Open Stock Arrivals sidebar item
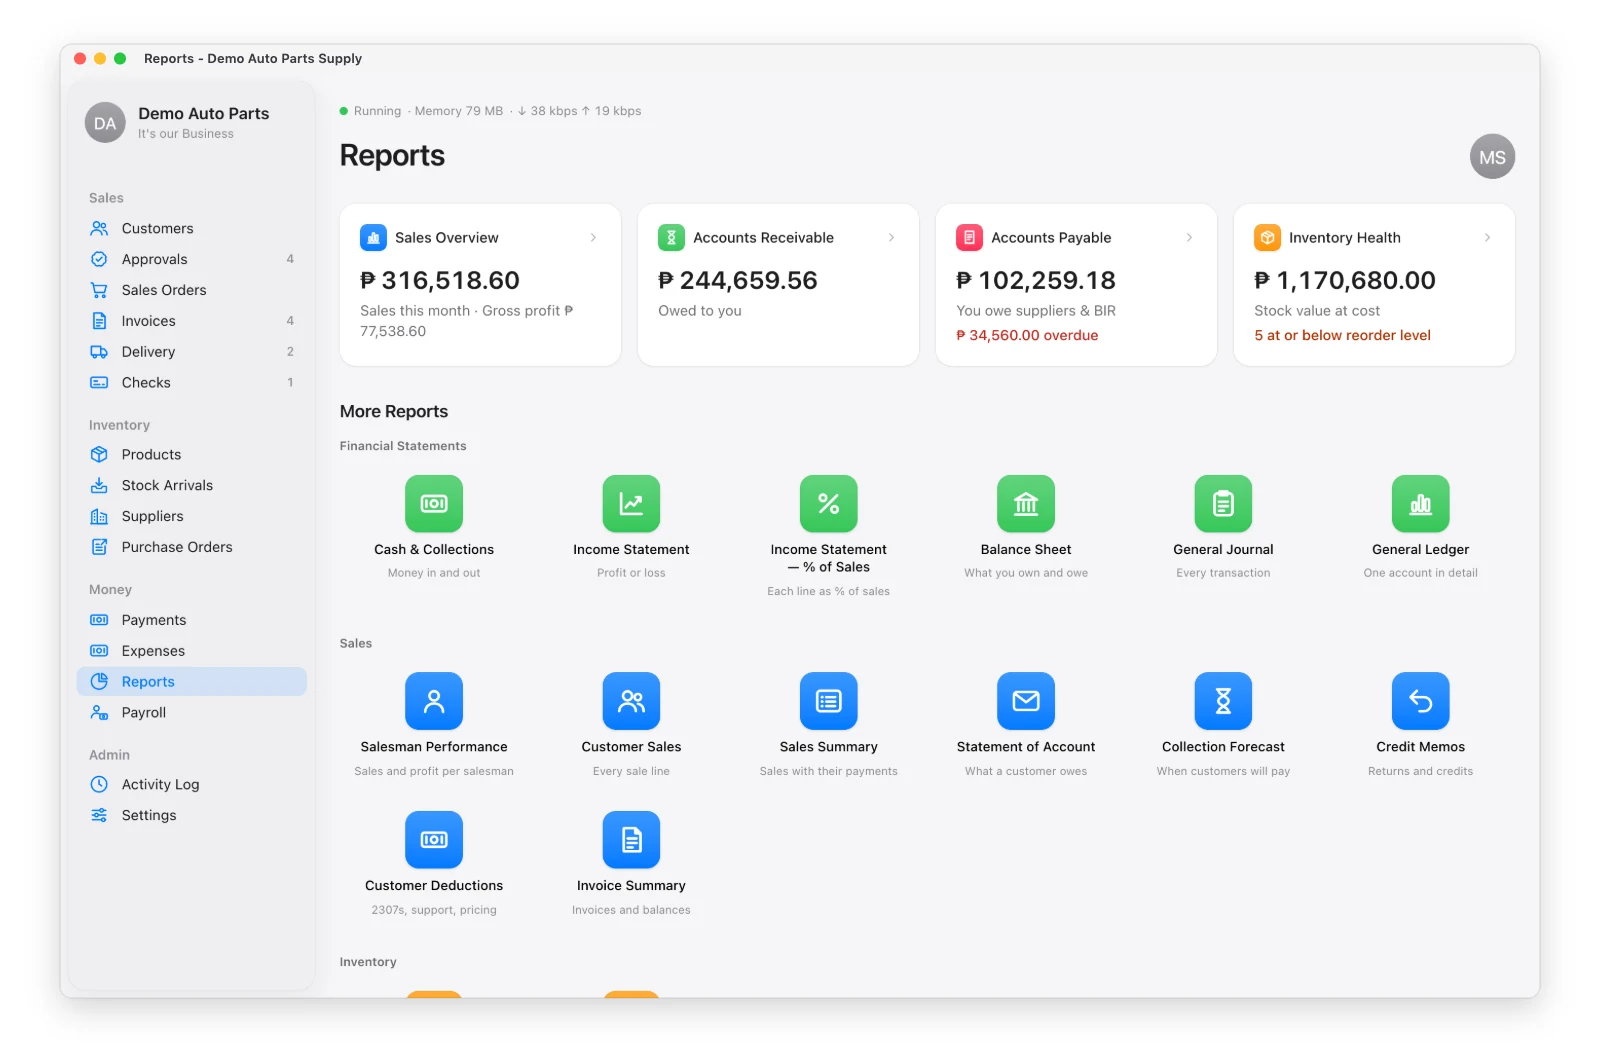Screen dimensions: 1600x1043 [192, 485]
